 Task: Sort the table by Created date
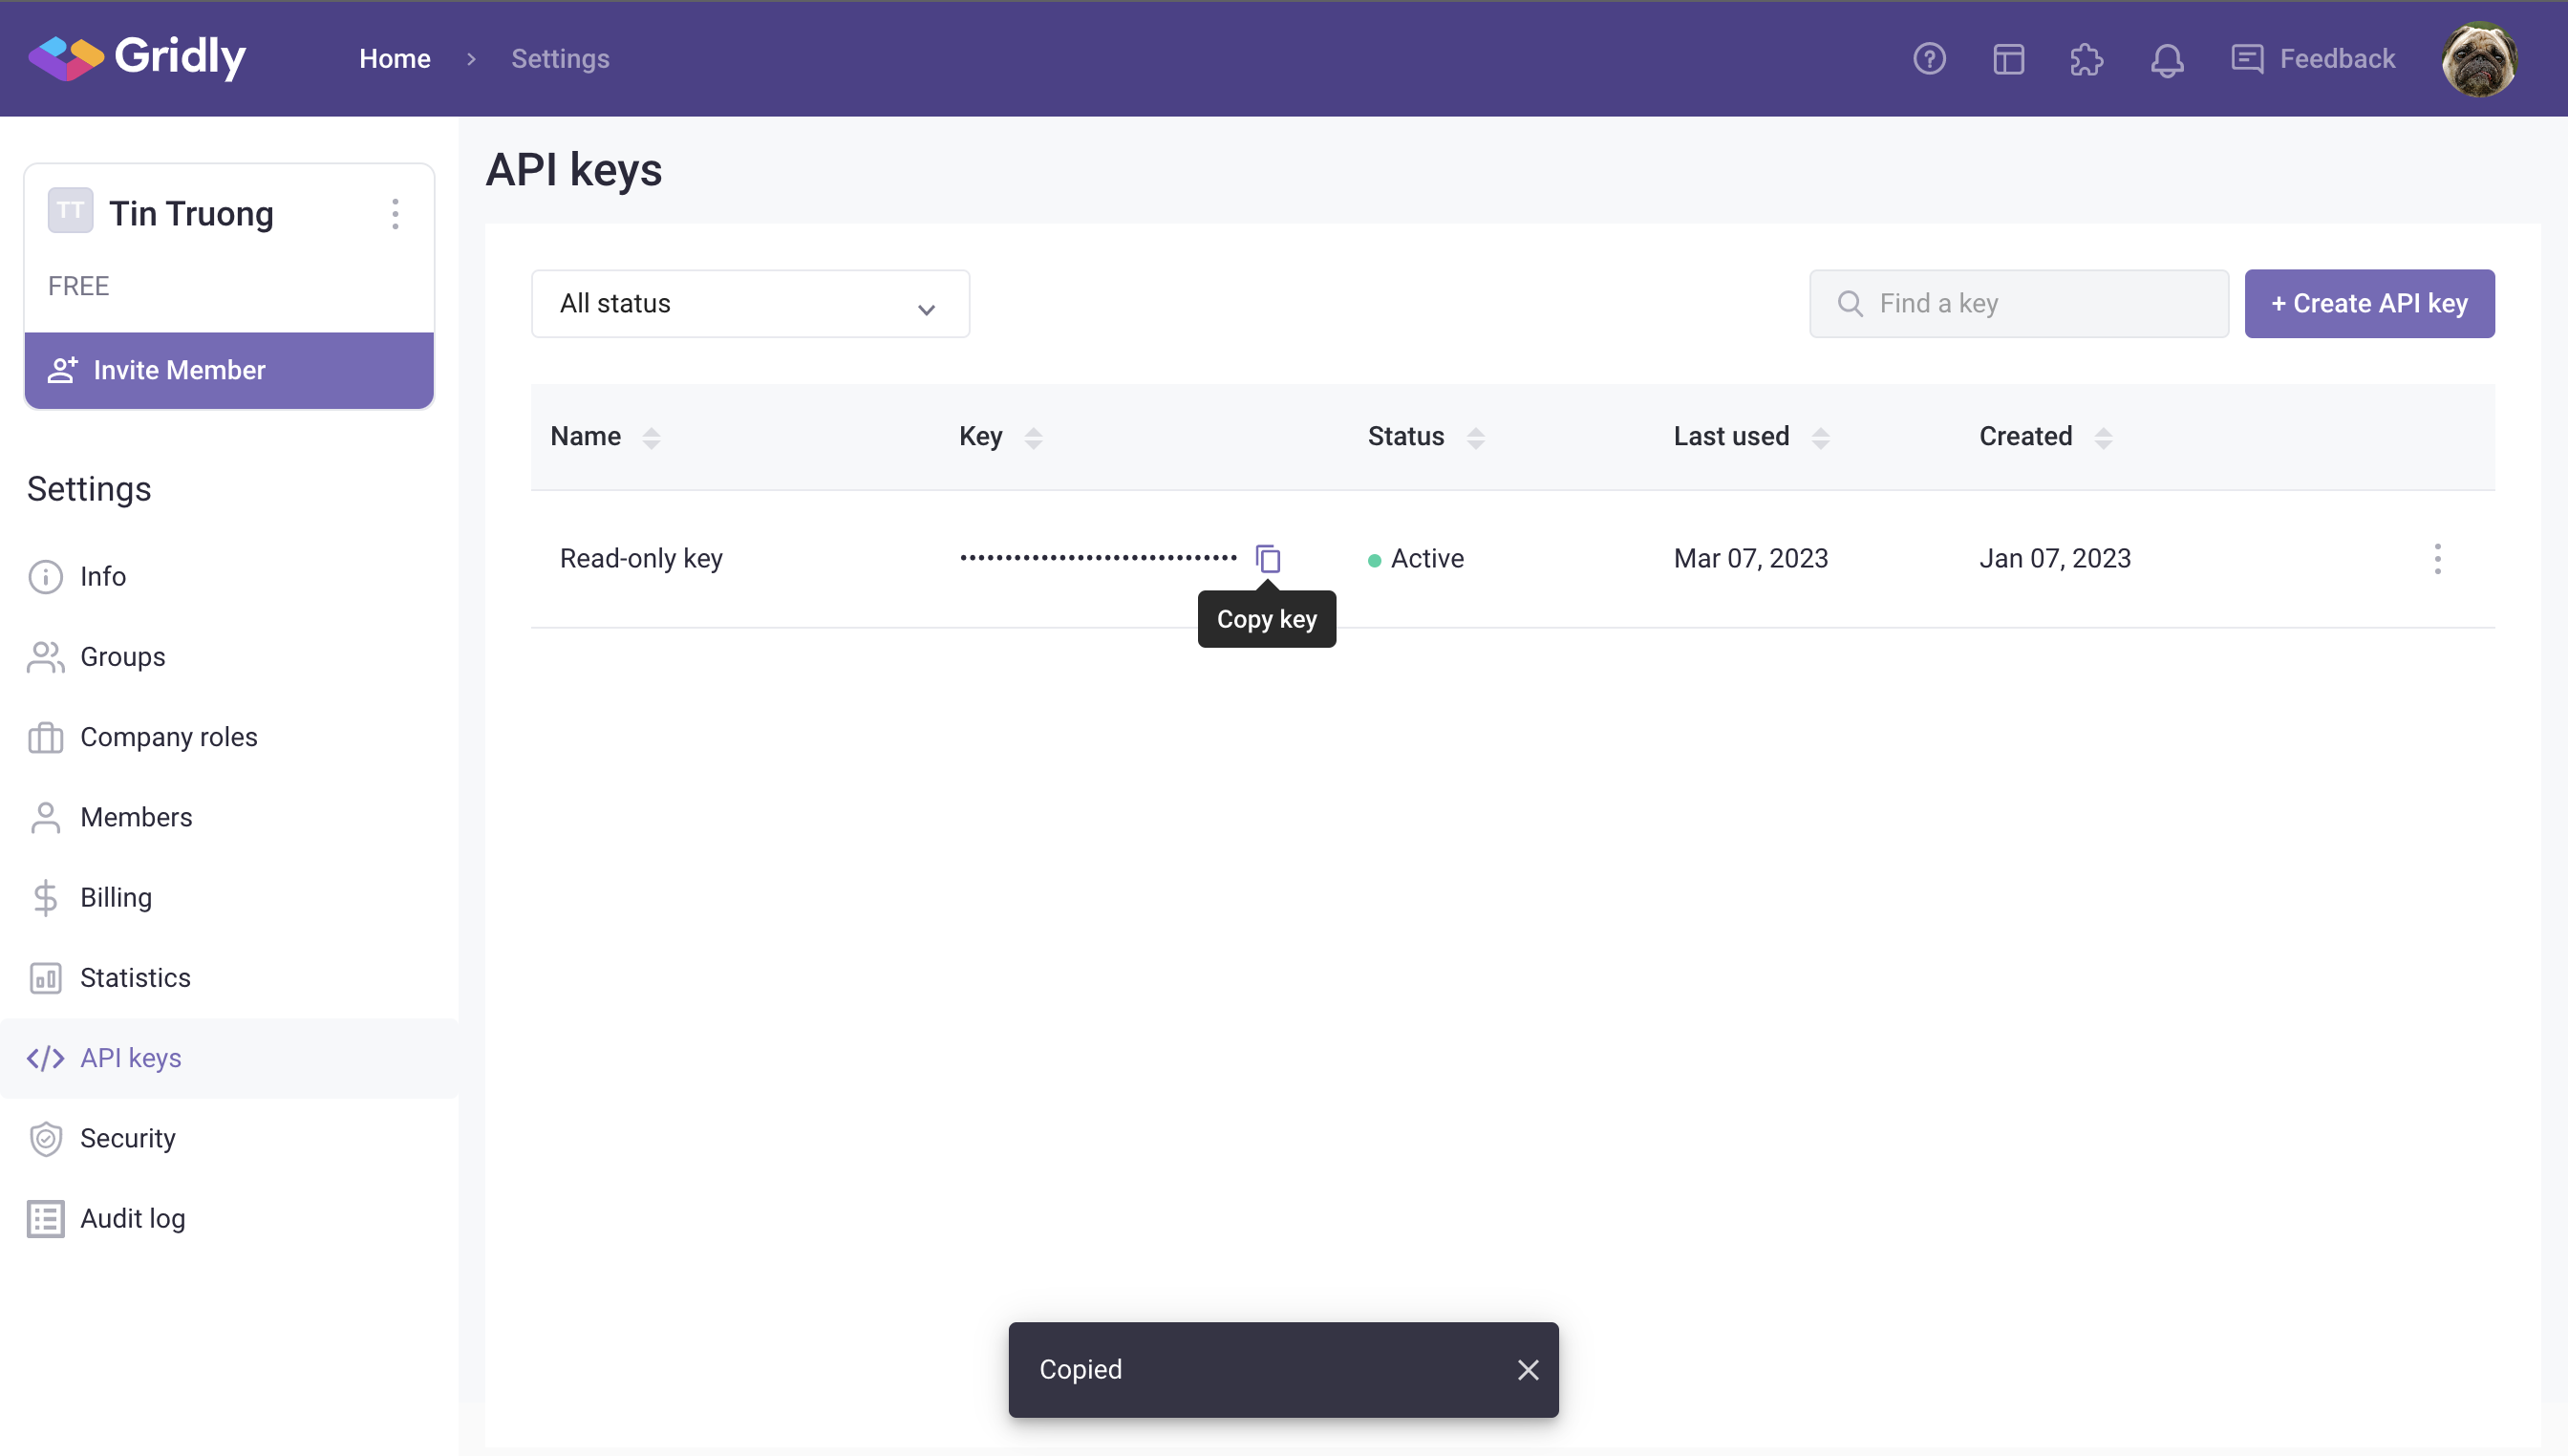(x=2103, y=437)
